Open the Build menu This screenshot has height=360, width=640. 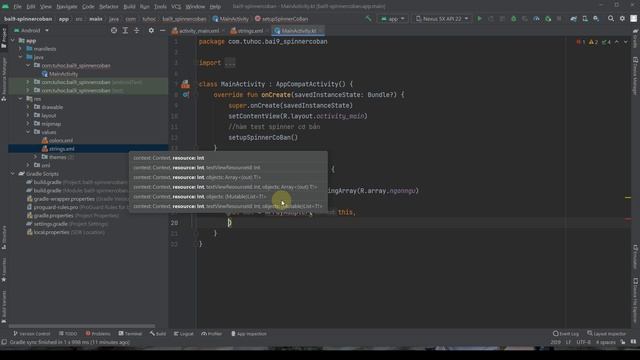click(x=129, y=7)
